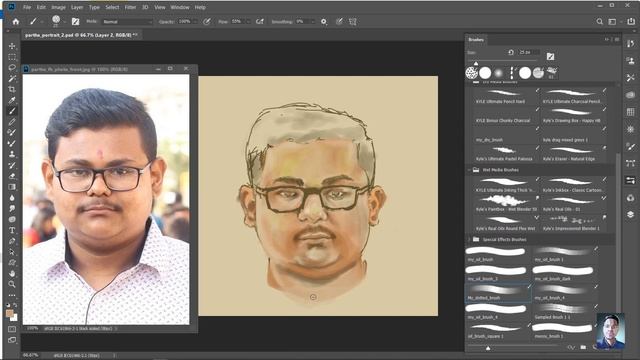Expand the Special Effects Brushes group
640x360 pixels.
click(x=469, y=240)
